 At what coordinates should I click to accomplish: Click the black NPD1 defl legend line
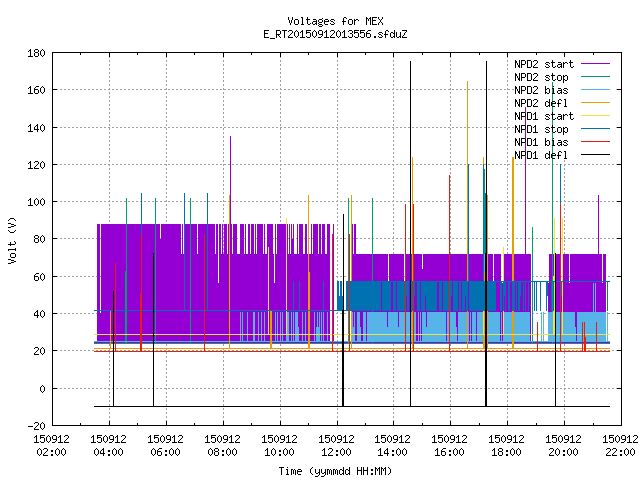click(596, 155)
